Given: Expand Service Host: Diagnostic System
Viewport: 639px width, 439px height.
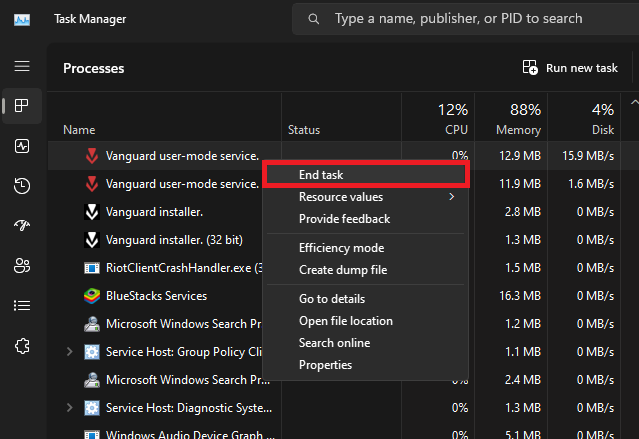Looking at the screenshot, I should [x=70, y=408].
